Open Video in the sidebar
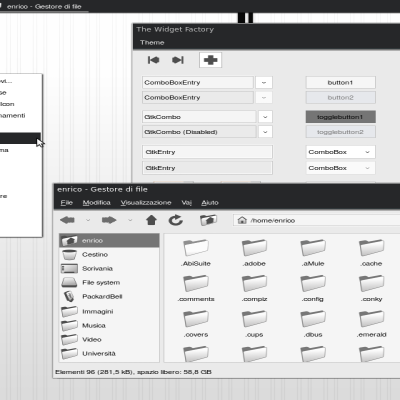The height and width of the screenshot is (400, 400). (x=109, y=339)
